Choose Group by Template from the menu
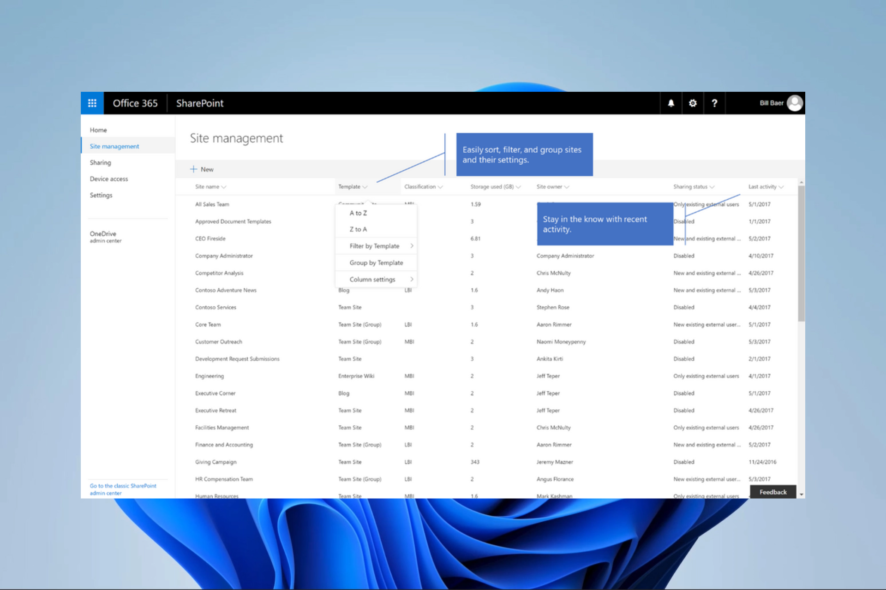 (x=377, y=263)
